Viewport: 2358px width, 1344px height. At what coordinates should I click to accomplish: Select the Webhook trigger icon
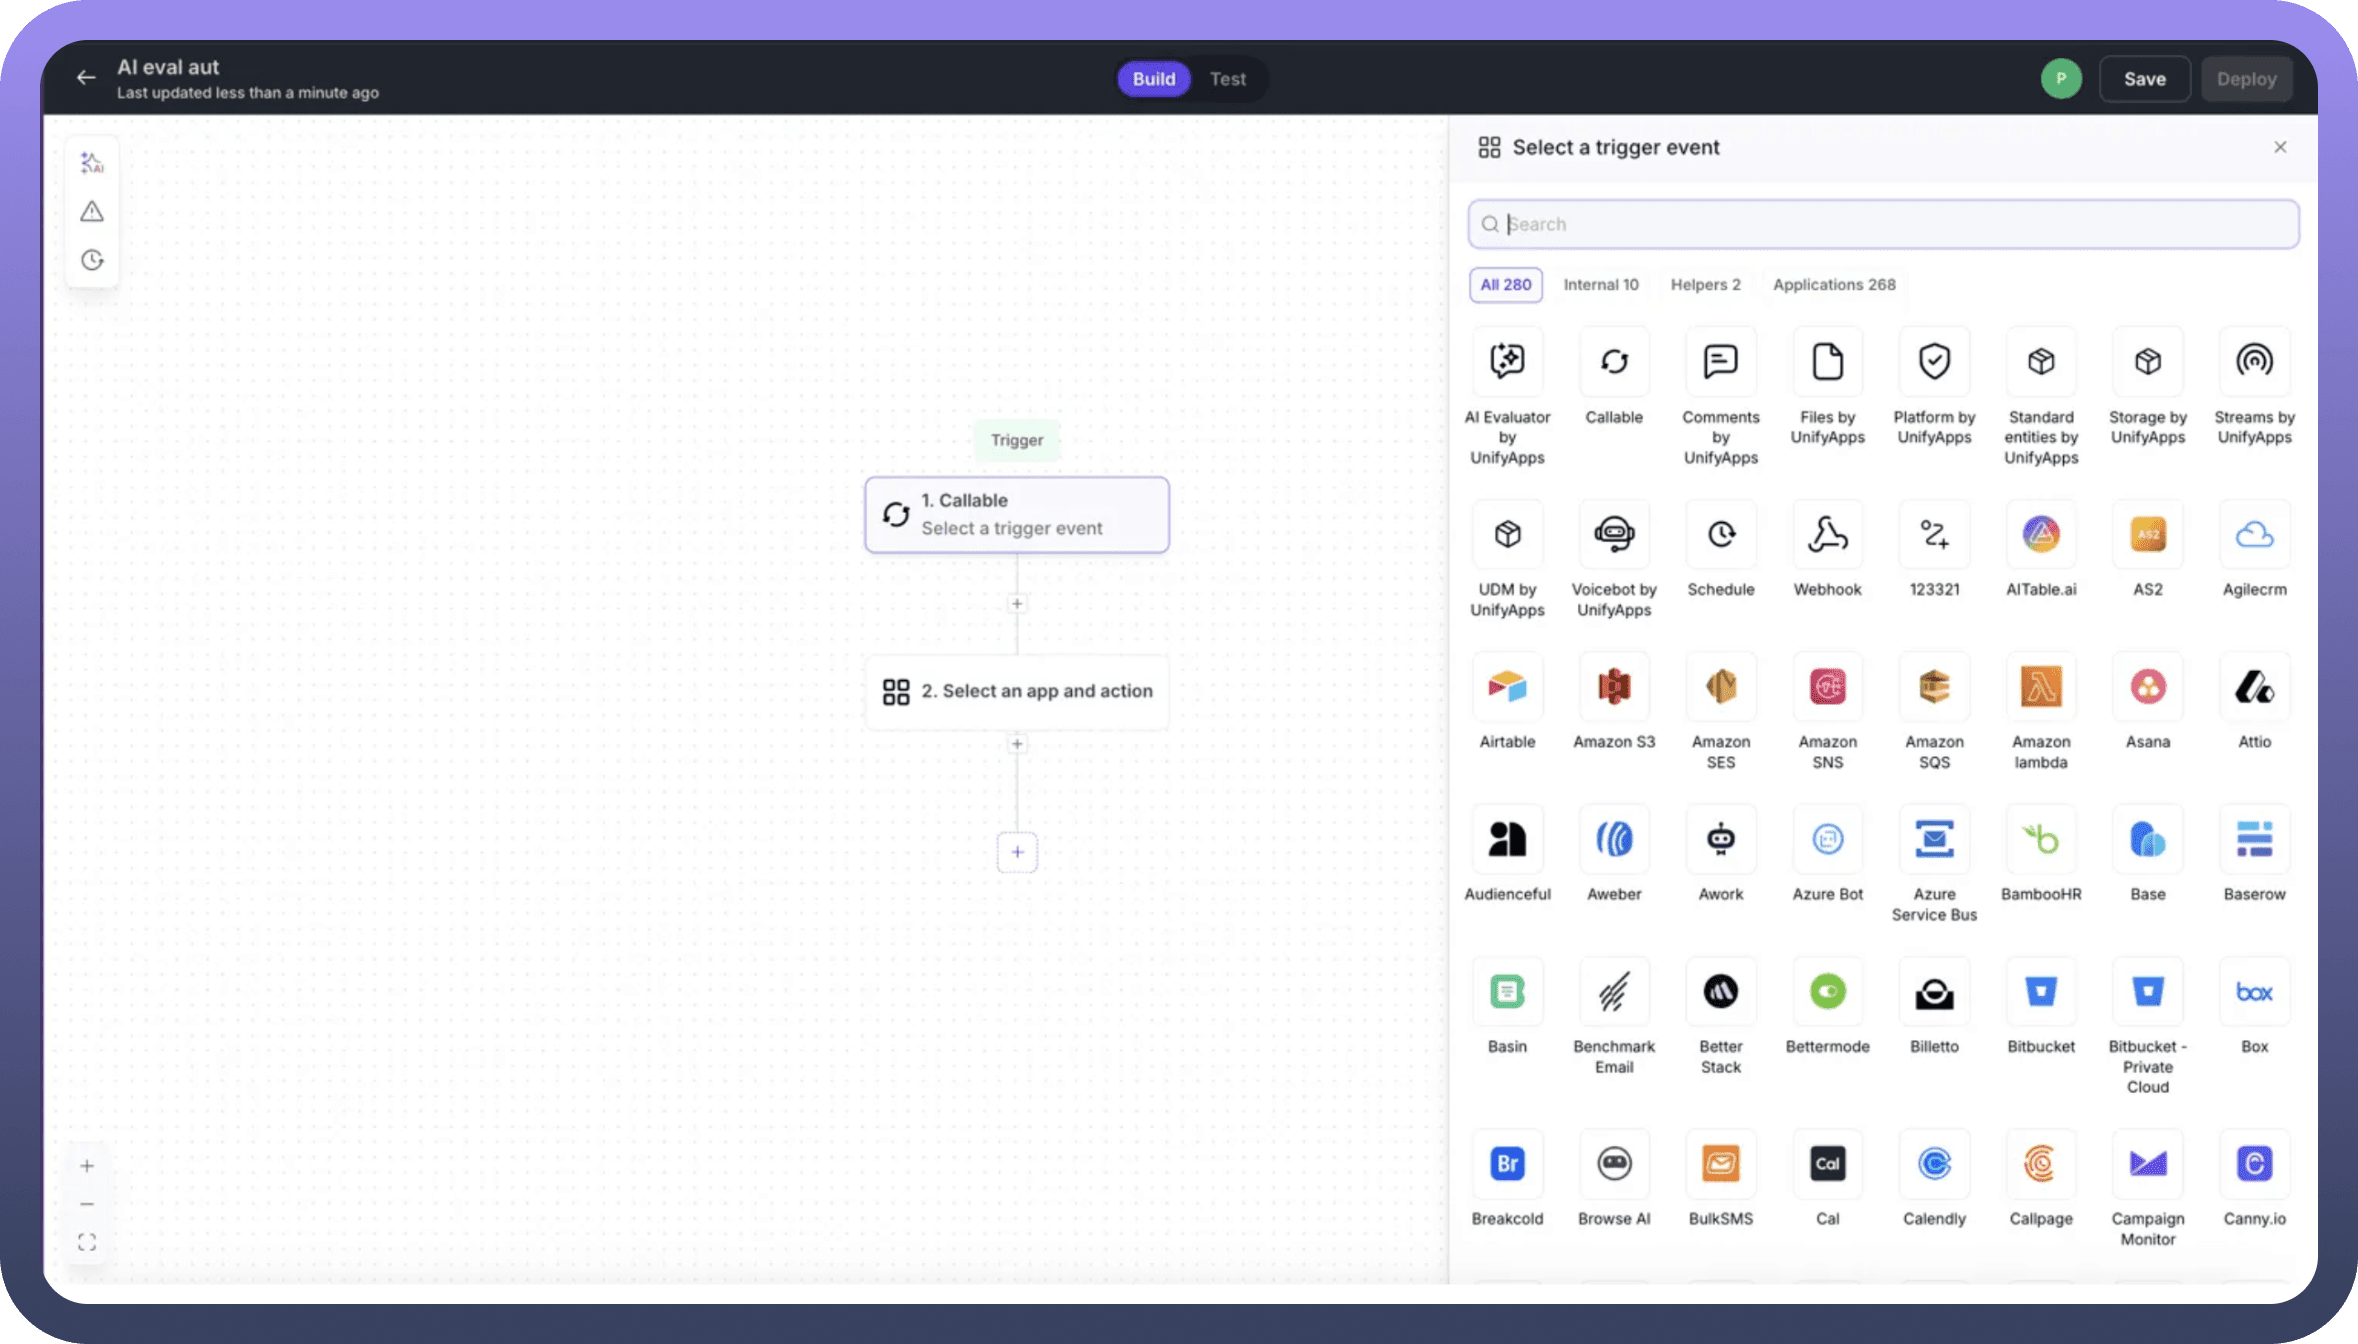tap(1827, 535)
